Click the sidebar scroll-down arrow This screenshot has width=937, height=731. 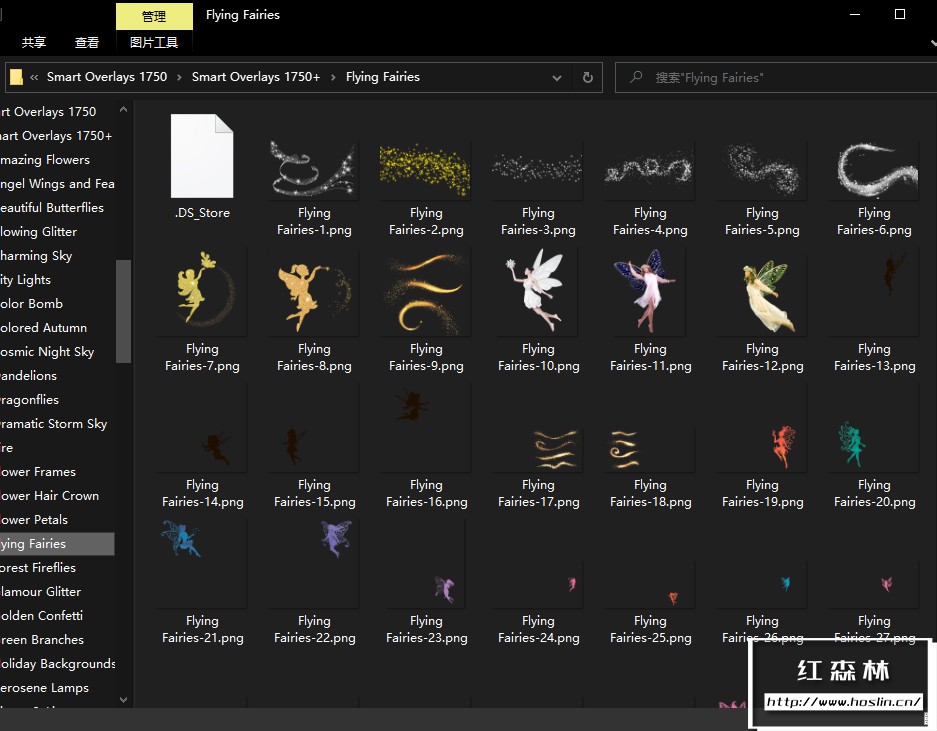click(124, 700)
